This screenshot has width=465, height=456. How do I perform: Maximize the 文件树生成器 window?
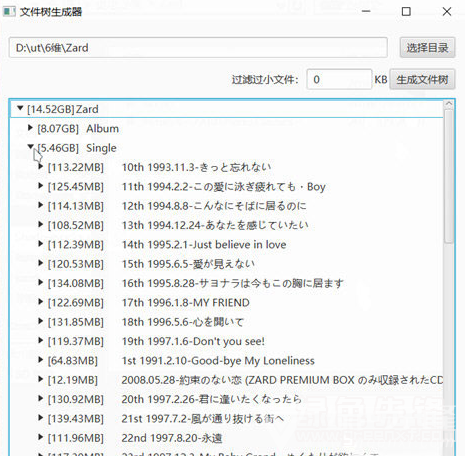tap(406, 12)
